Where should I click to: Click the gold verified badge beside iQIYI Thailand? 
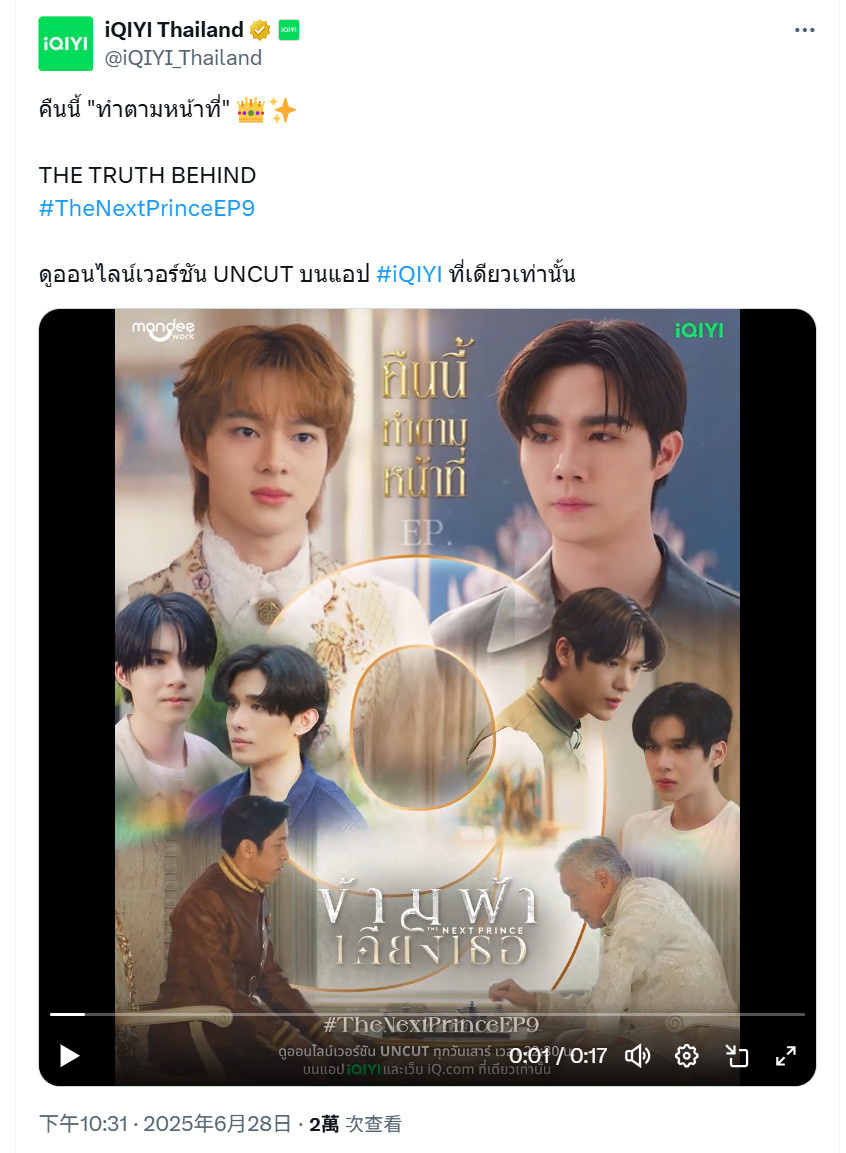(x=260, y=30)
